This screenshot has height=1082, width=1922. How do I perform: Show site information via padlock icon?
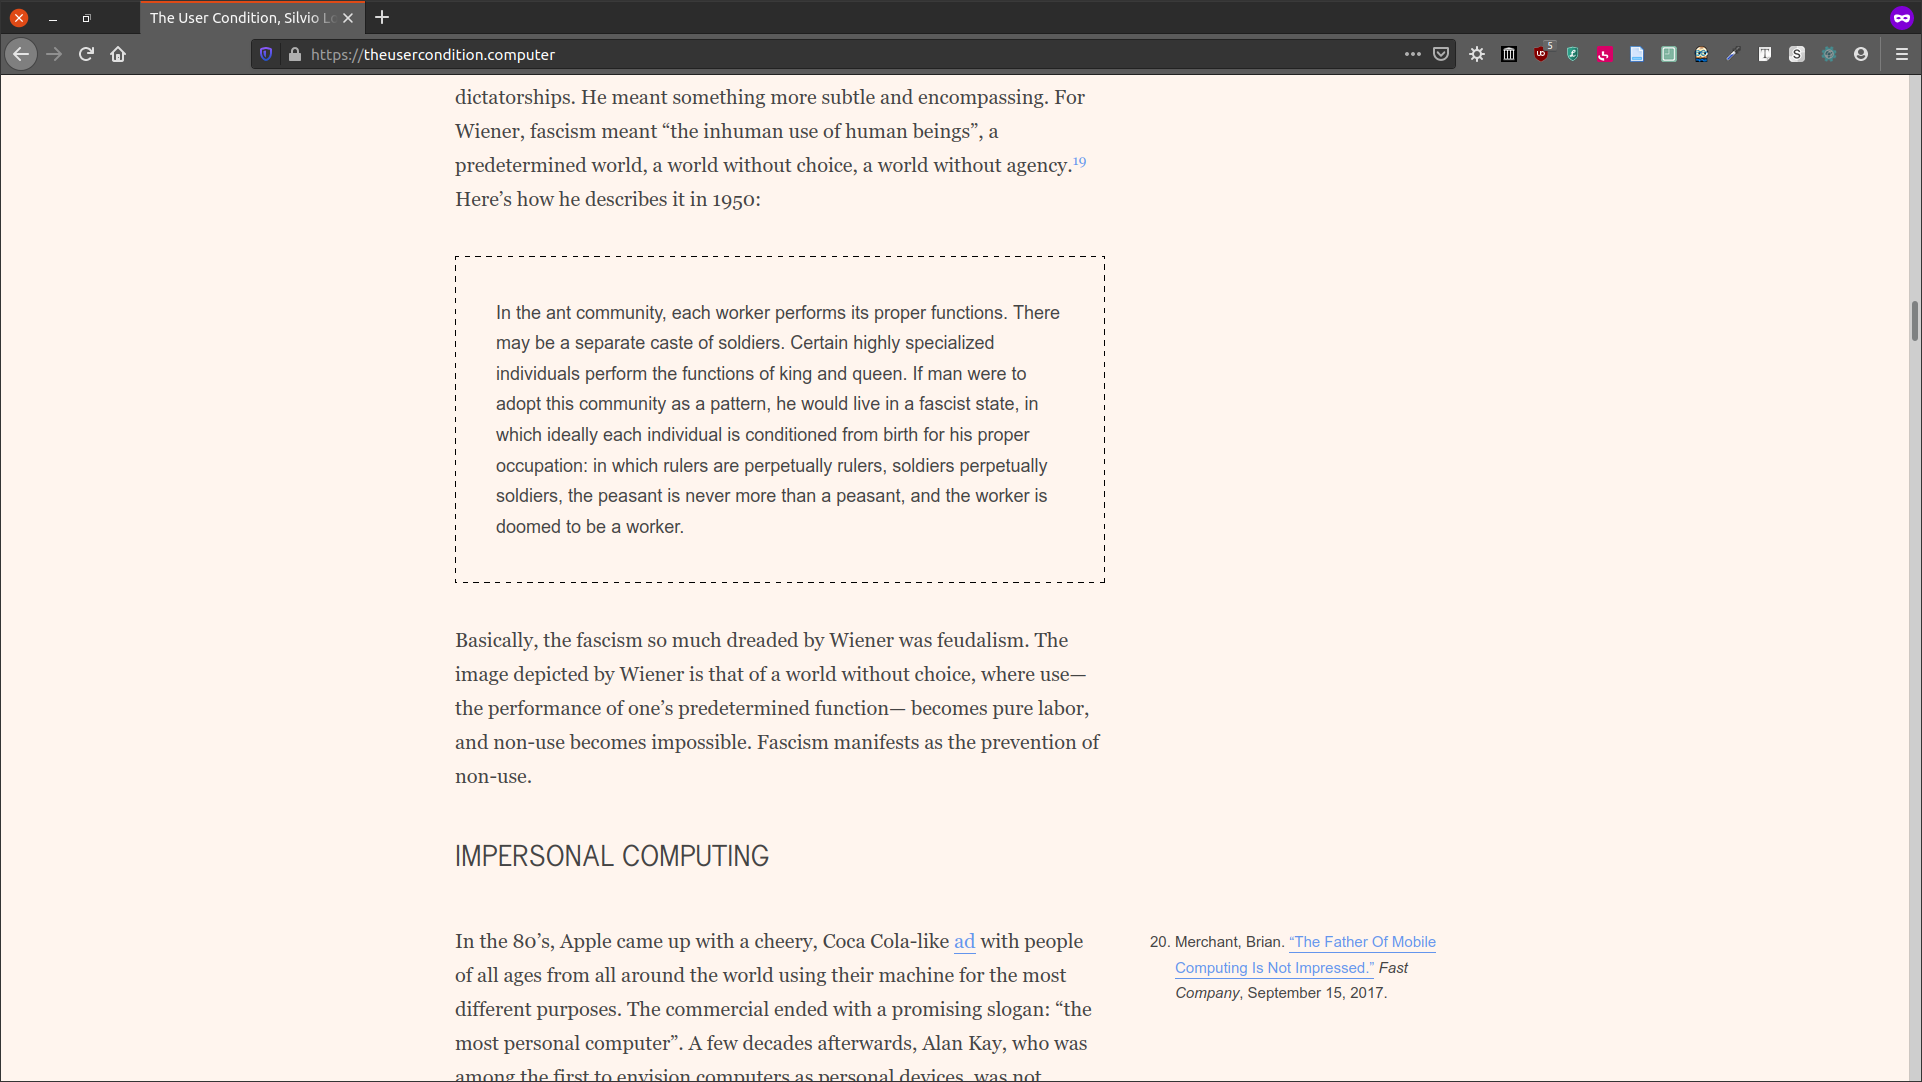[295, 54]
